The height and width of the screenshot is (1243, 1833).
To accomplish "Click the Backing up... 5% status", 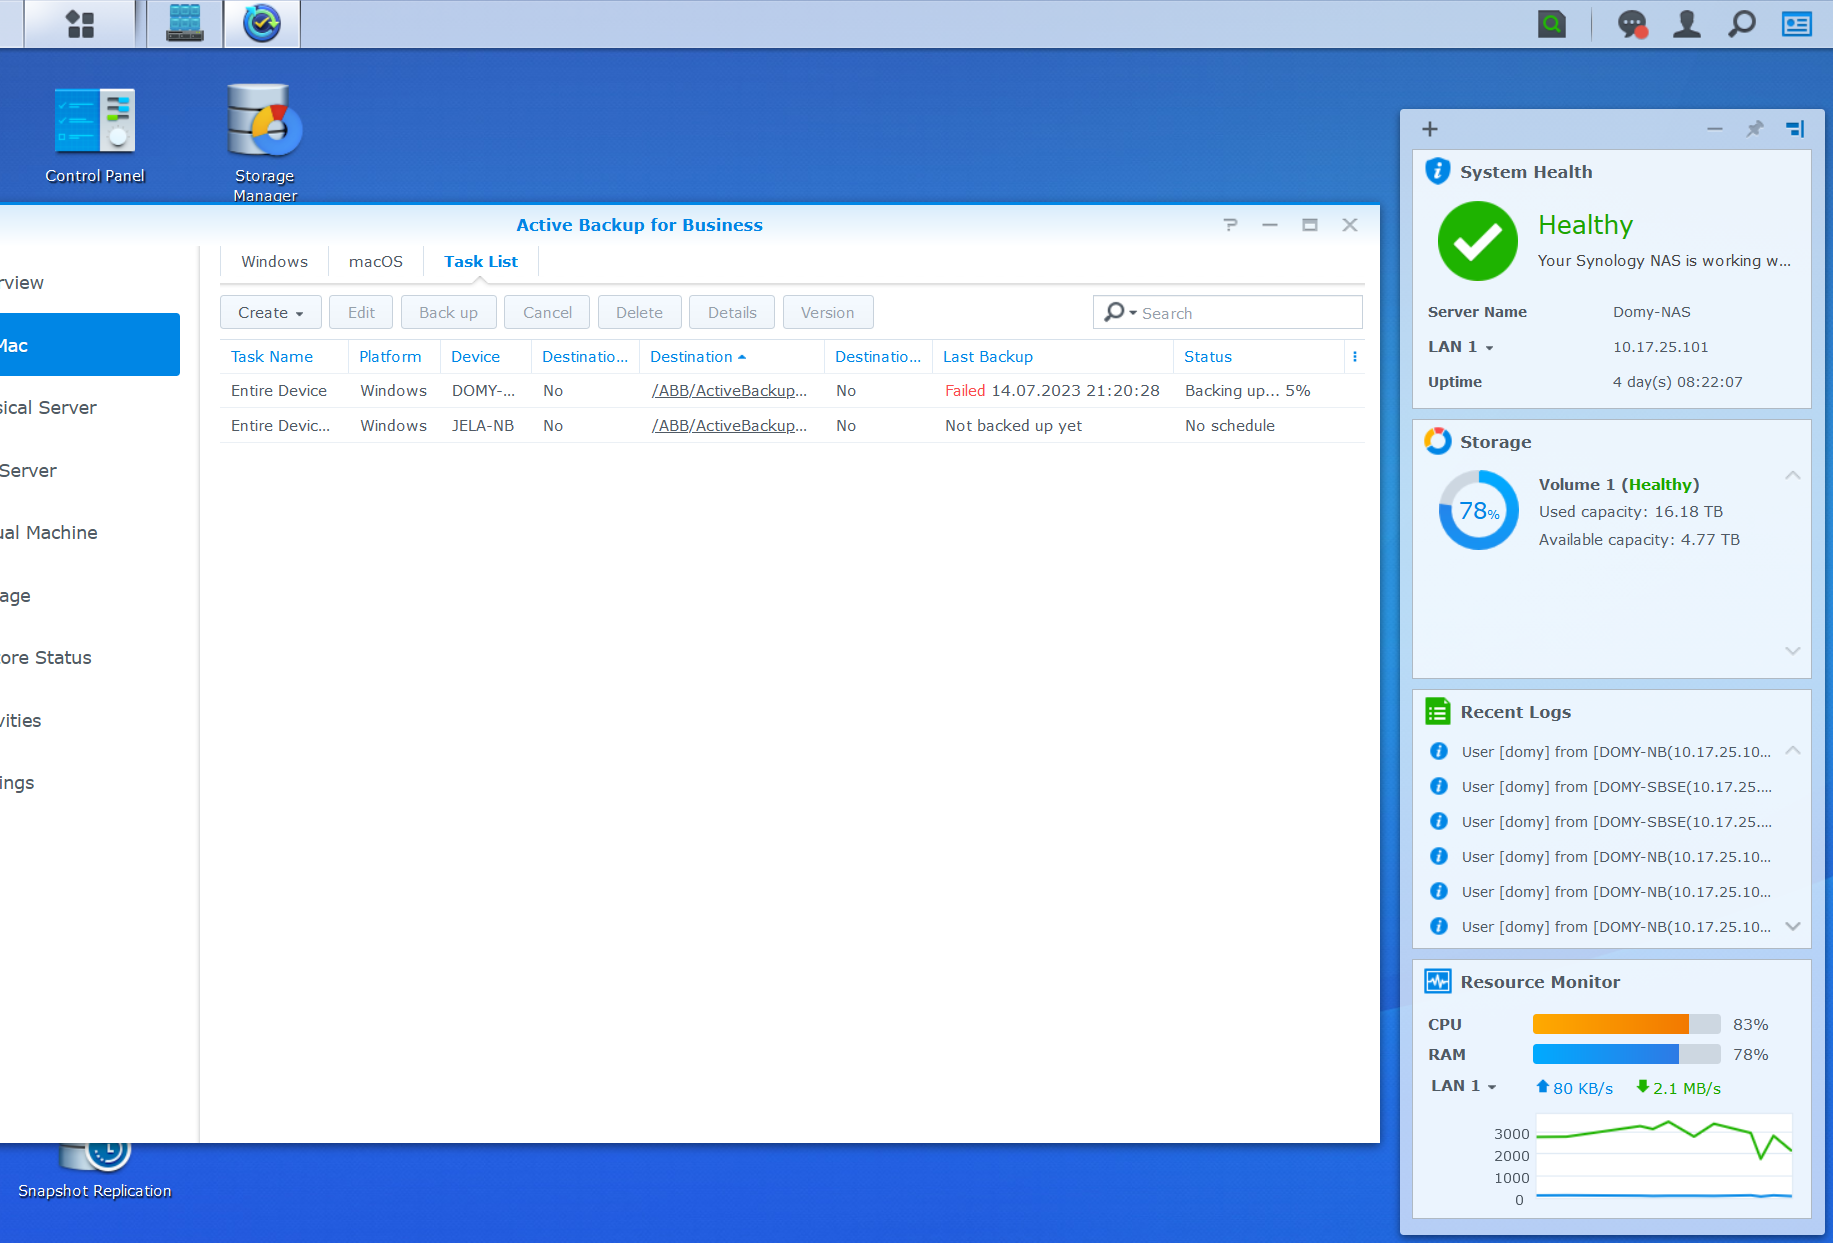I will pos(1247,391).
